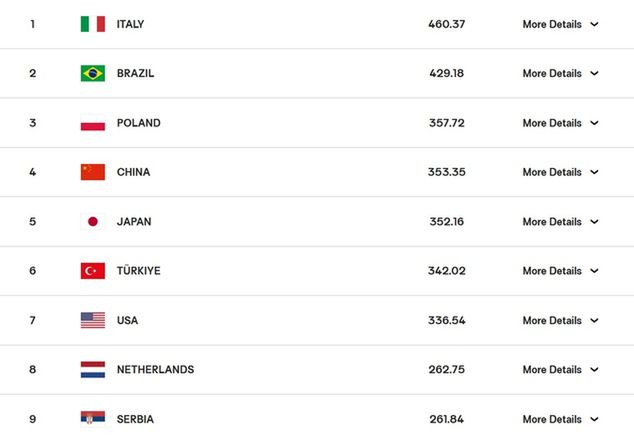Expand More Details chevron for Poland

(x=594, y=123)
